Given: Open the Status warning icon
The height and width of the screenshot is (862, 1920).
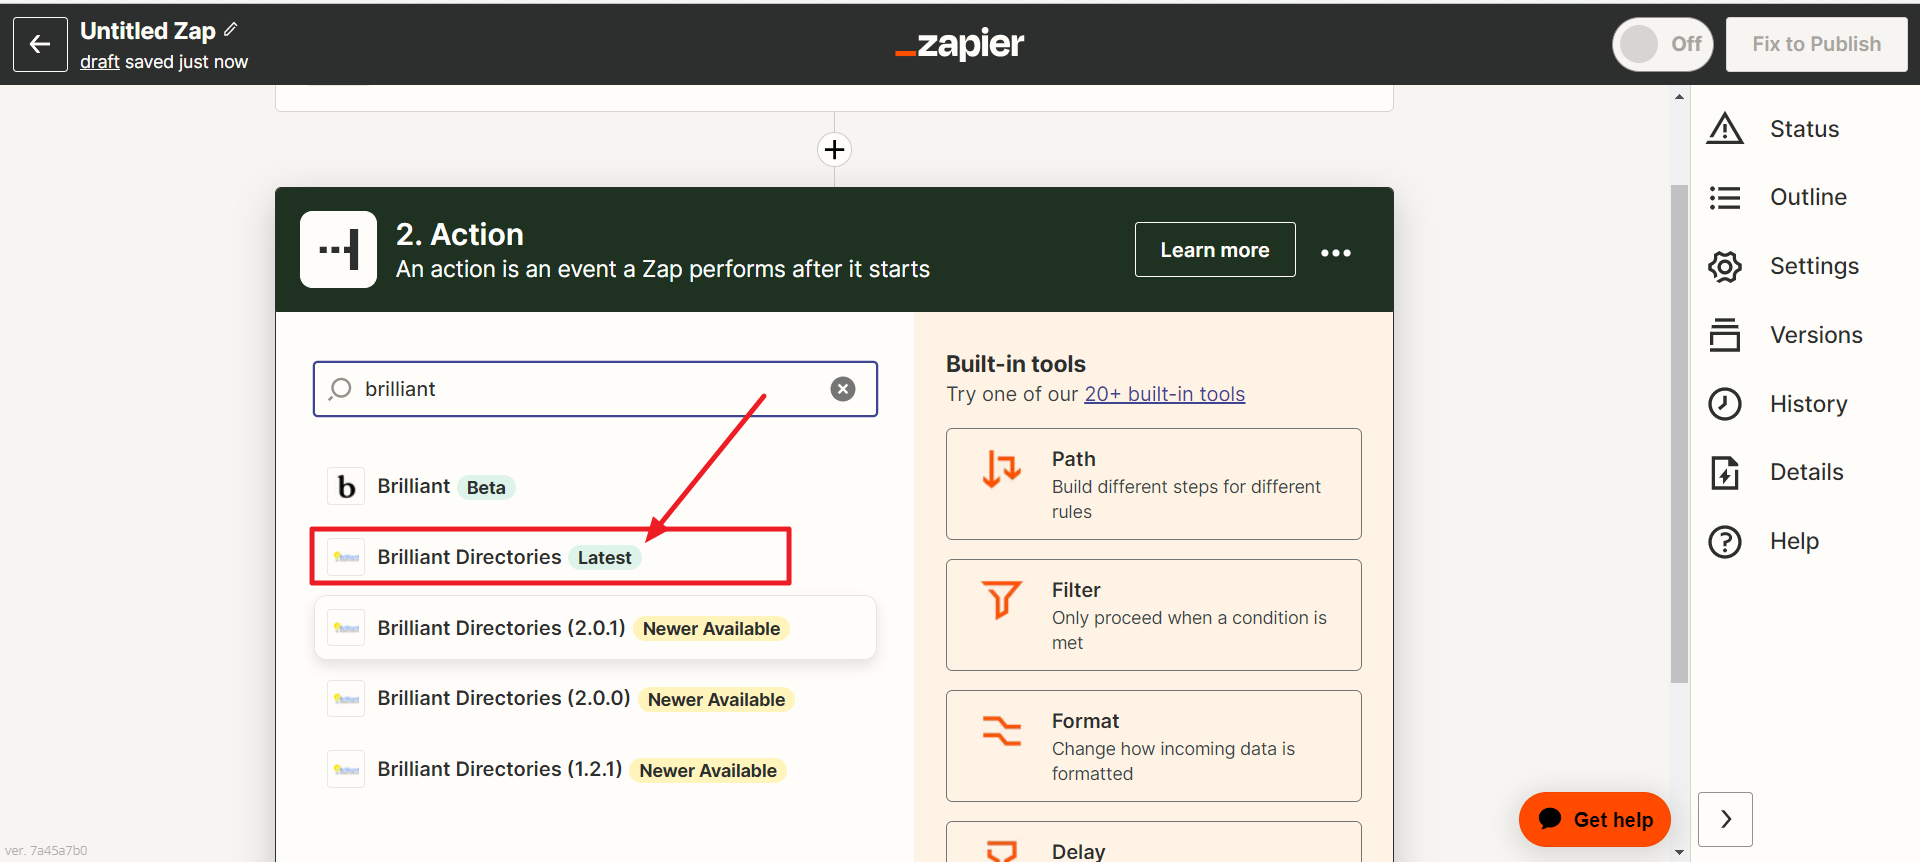Looking at the screenshot, I should point(1725,129).
